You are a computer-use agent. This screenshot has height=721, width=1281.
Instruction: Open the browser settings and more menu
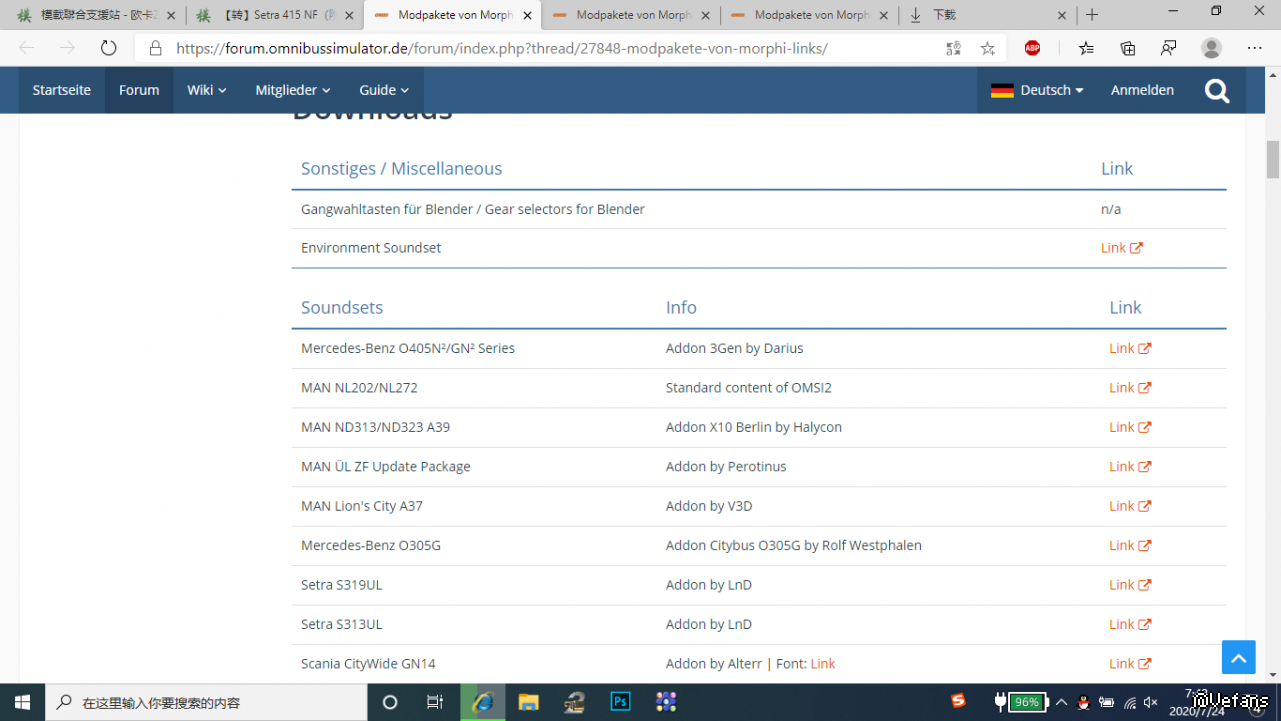pyautogui.click(x=1255, y=48)
